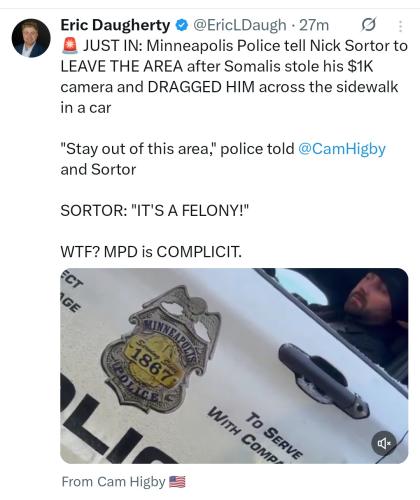The height and width of the screenshot is (500, 420).
Task: Click the Eric Daugherty display name
Action: coord(115,25)
